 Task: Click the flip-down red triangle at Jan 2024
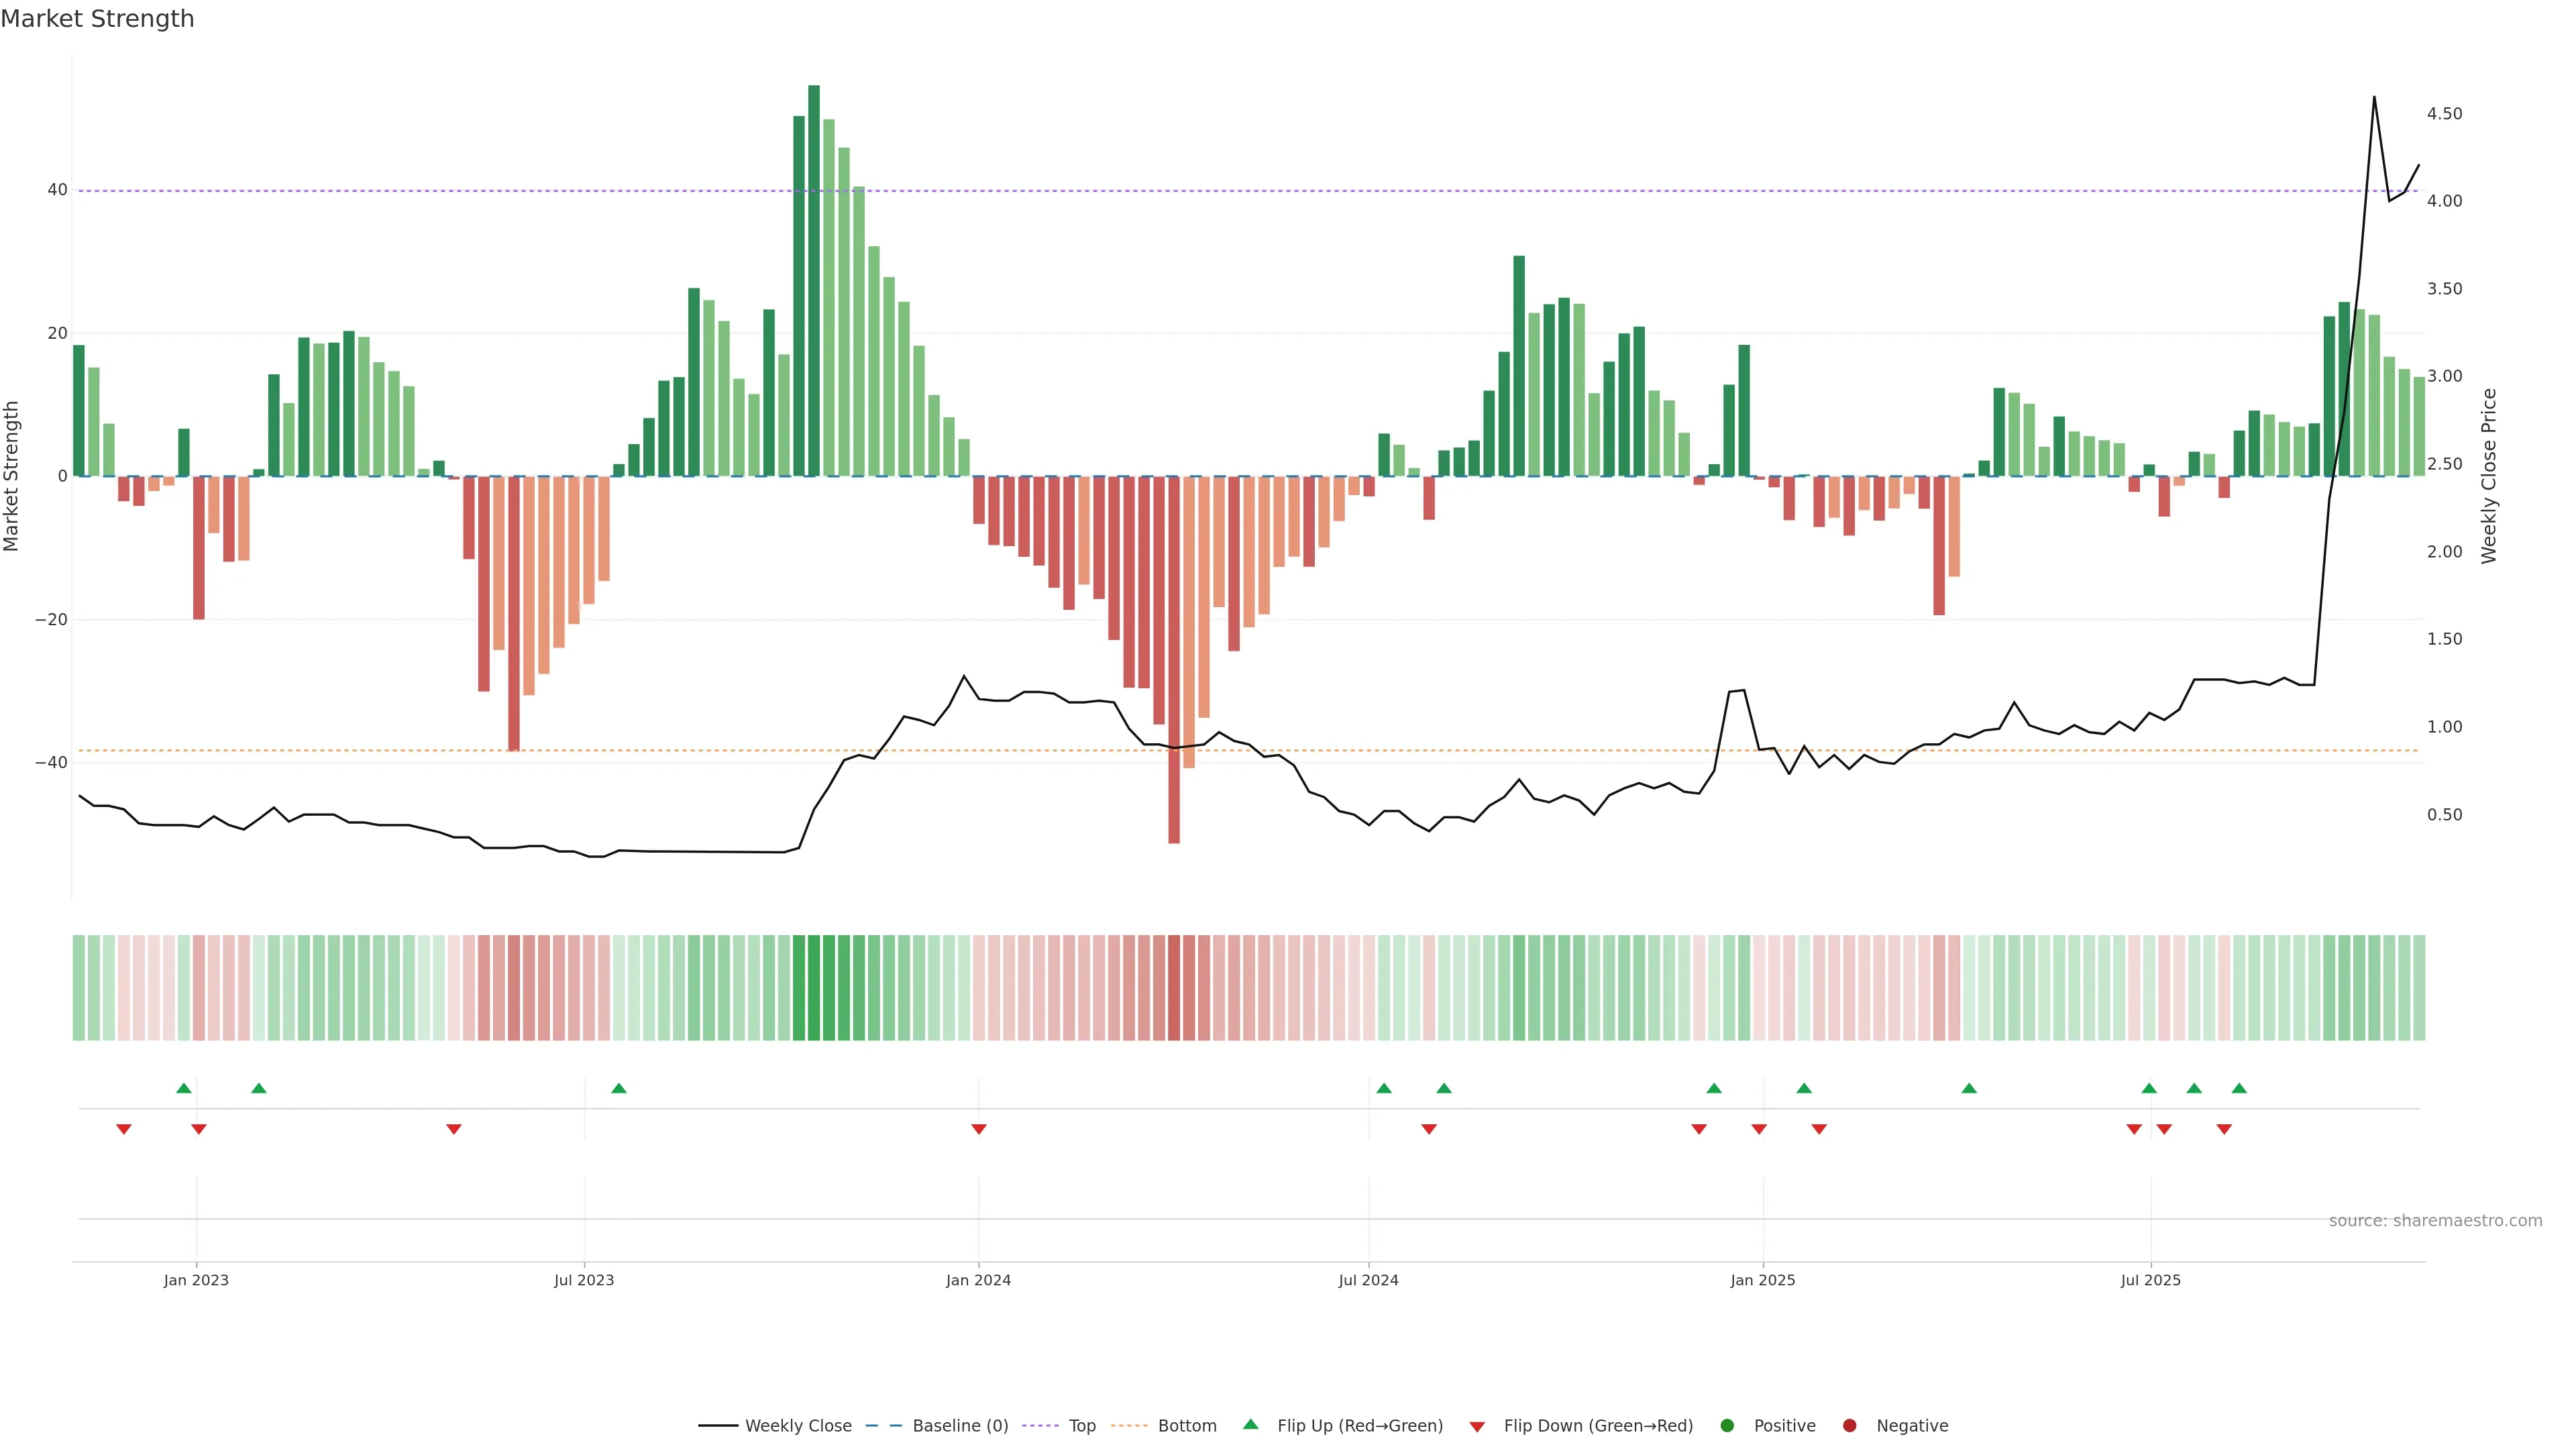click(x=979, y=1129)
